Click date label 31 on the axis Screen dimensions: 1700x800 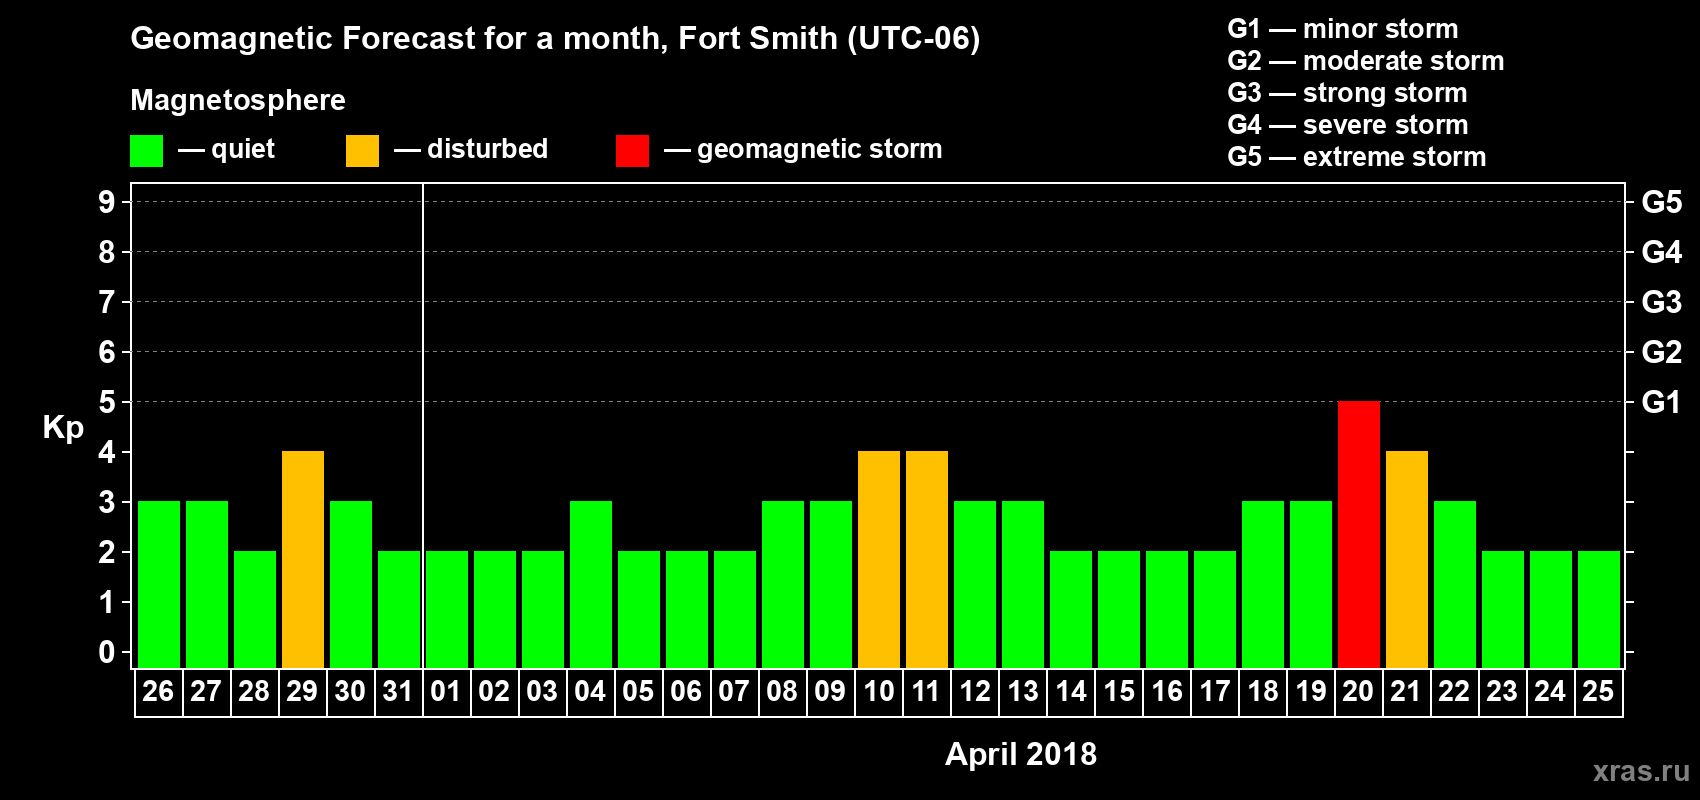[398, 691]
